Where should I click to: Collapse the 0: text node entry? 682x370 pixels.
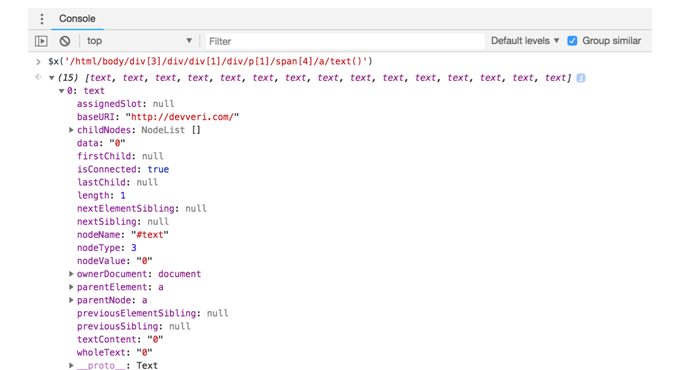tap(61, 91)
